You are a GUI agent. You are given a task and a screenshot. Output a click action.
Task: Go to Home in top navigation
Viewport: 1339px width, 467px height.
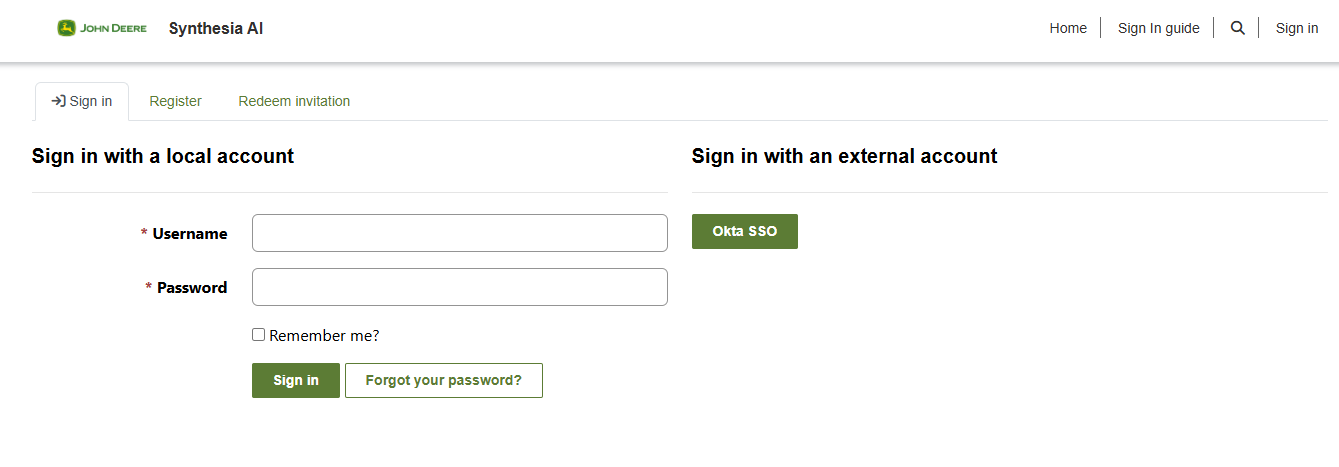click(x=1068, y=28)
